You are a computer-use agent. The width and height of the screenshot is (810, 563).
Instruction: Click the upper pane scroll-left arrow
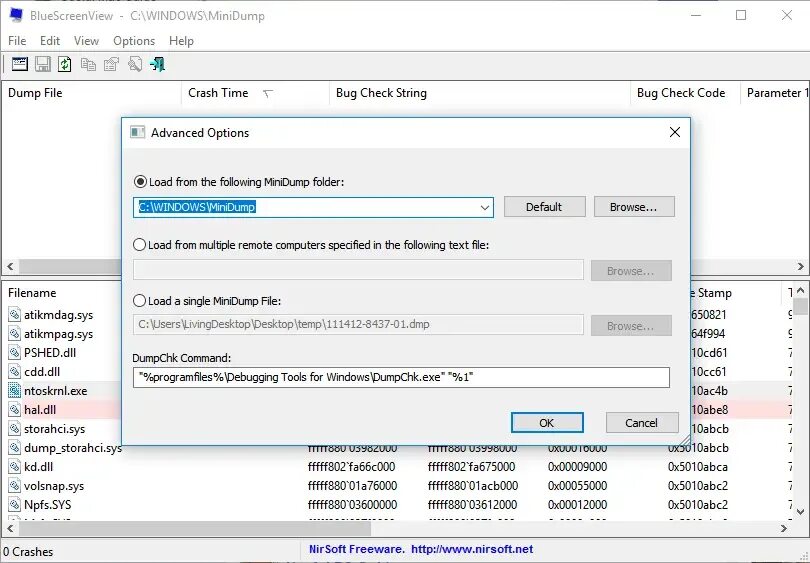click(x=10, y=267)
